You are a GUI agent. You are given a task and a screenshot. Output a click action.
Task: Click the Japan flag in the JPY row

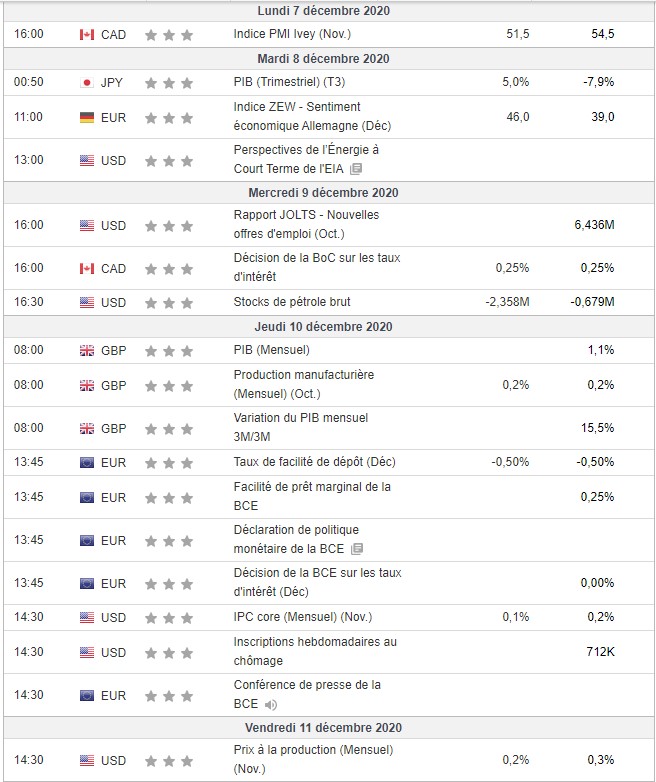[x=87, y=82]
